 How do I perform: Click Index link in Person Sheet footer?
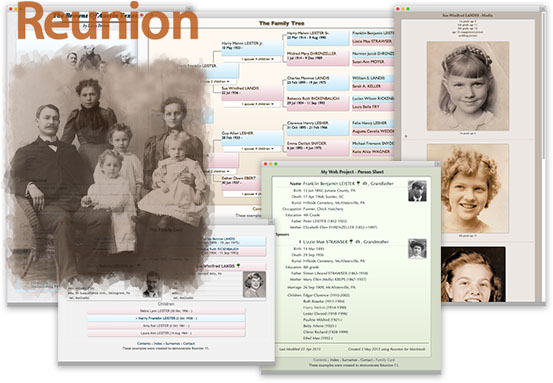pos(334,360)
